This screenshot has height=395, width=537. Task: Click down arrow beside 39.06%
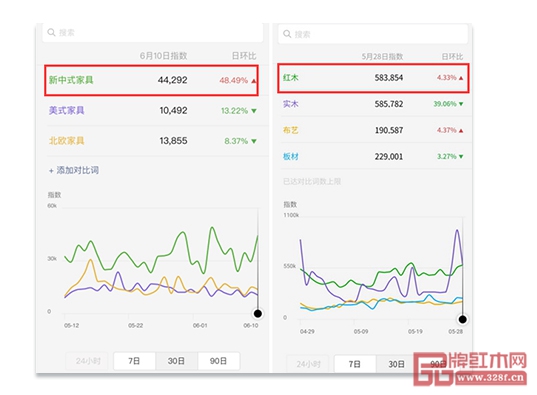[461, 104]
